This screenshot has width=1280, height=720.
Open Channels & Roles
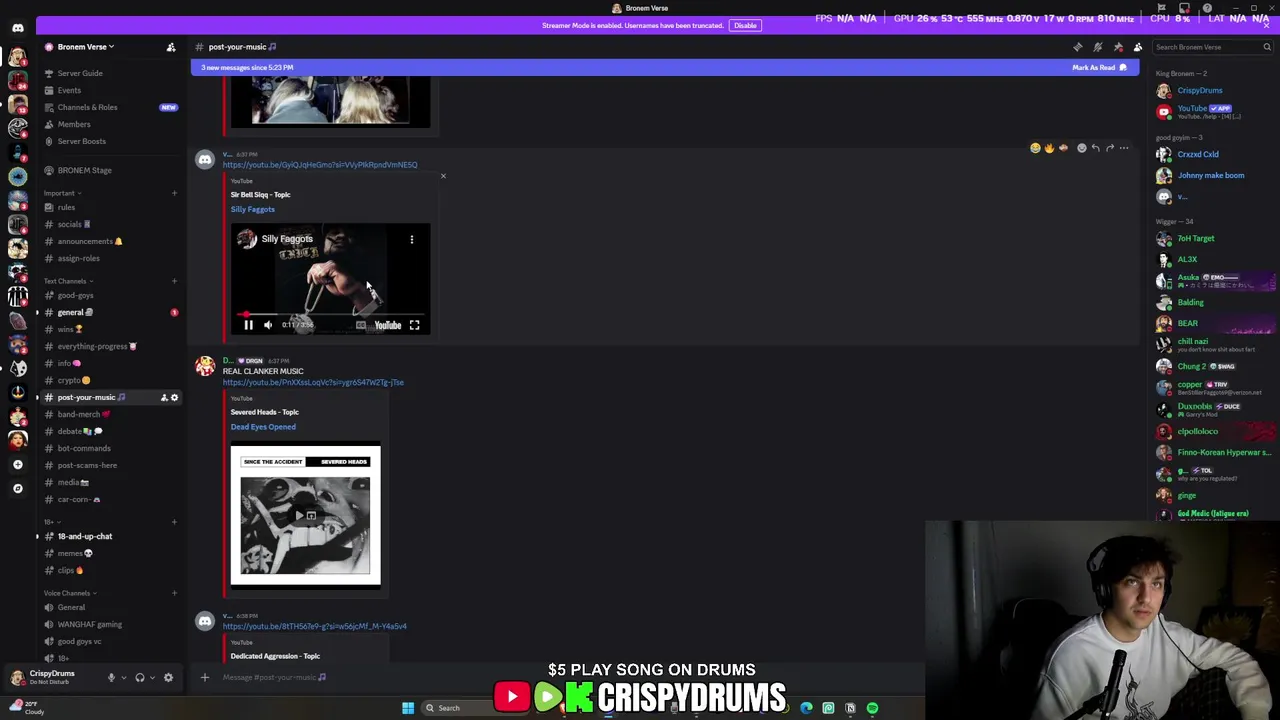point(109,107)
